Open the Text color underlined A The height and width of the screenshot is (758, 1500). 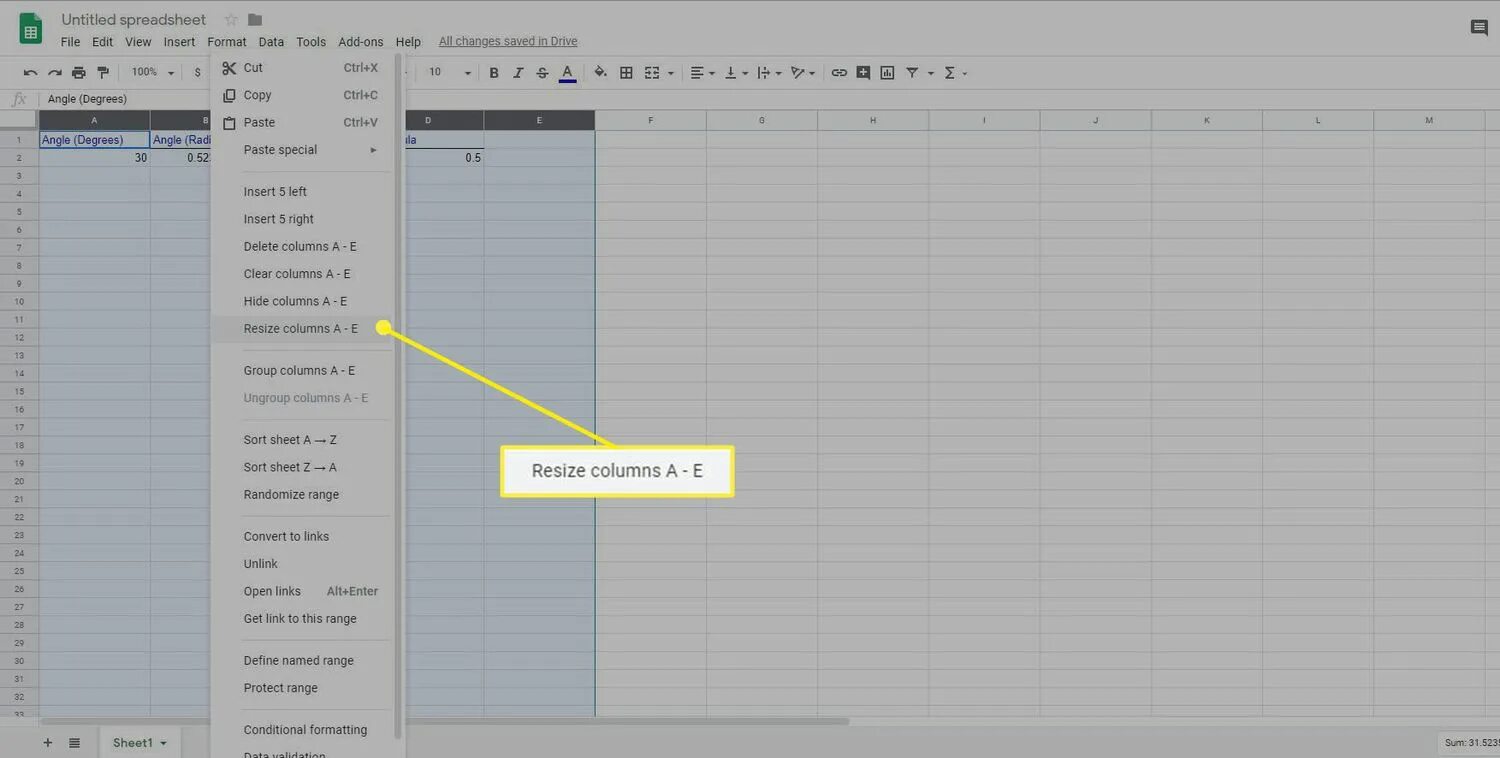coord(567,73)
